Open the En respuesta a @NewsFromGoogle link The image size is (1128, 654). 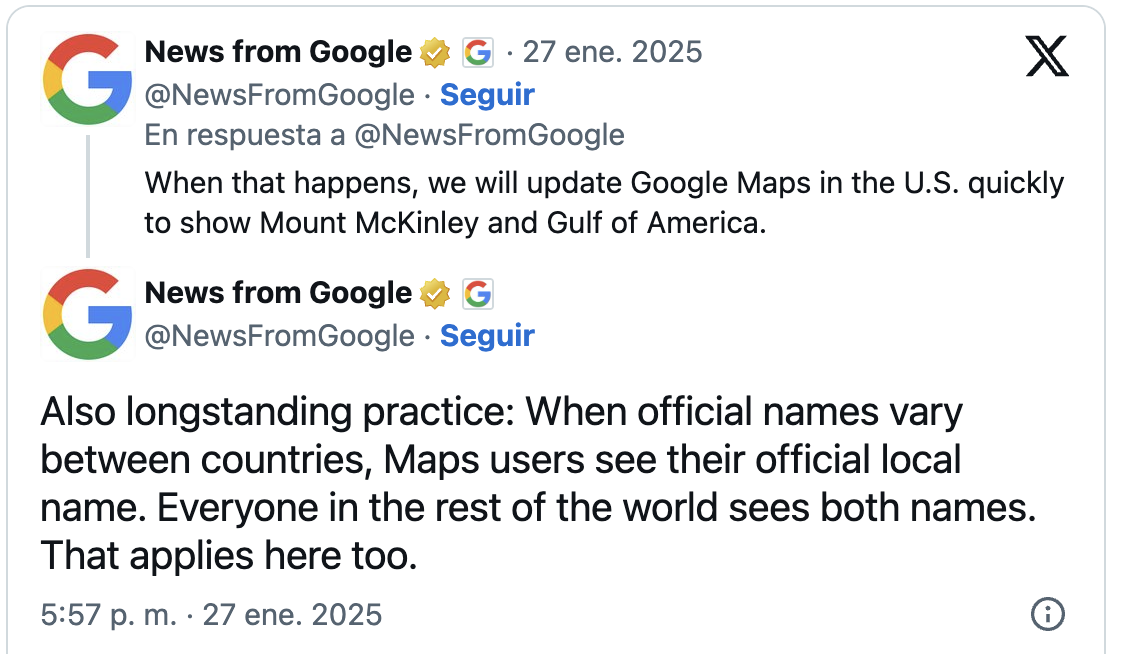pyautogui.click(x=384, y=135)
